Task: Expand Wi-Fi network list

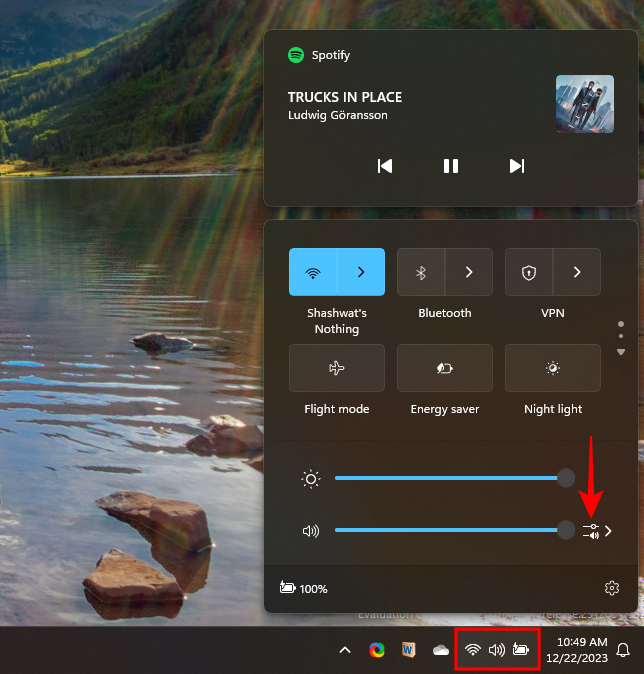Action: click(361, 272)
